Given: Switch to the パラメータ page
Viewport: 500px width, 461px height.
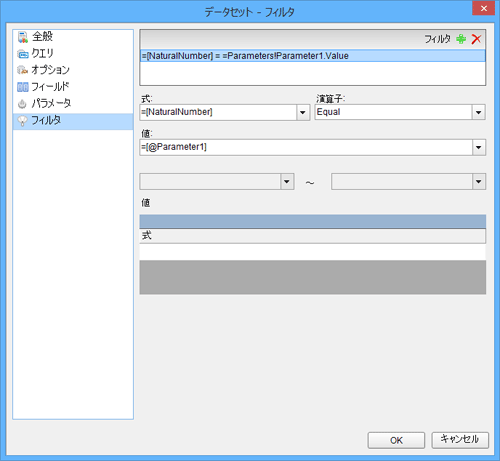Looking at the screenshot, I should 51,104.
